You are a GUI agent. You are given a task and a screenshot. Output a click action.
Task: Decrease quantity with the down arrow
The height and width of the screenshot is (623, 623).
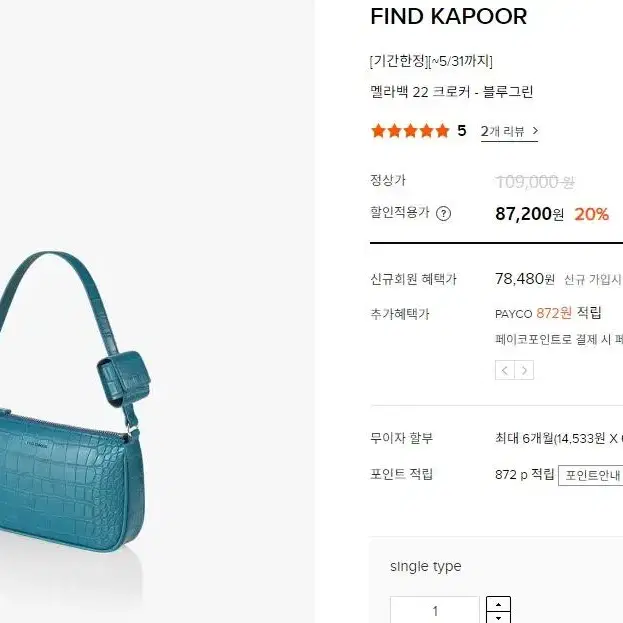click(498, 617)
